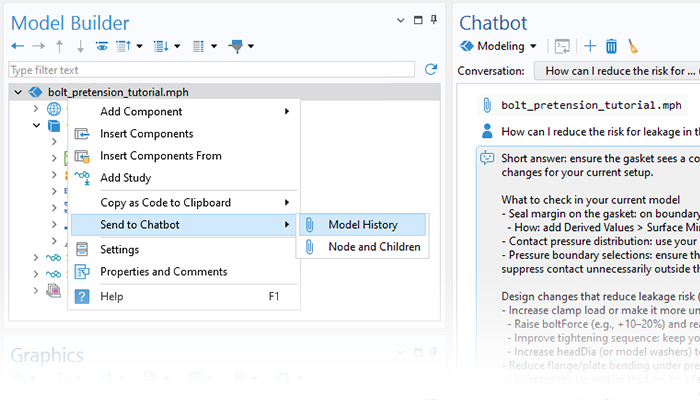700x400 pixels.
Task: Delete the Chatbot conversation with trash icon
Action: click(x=611, y=46)
